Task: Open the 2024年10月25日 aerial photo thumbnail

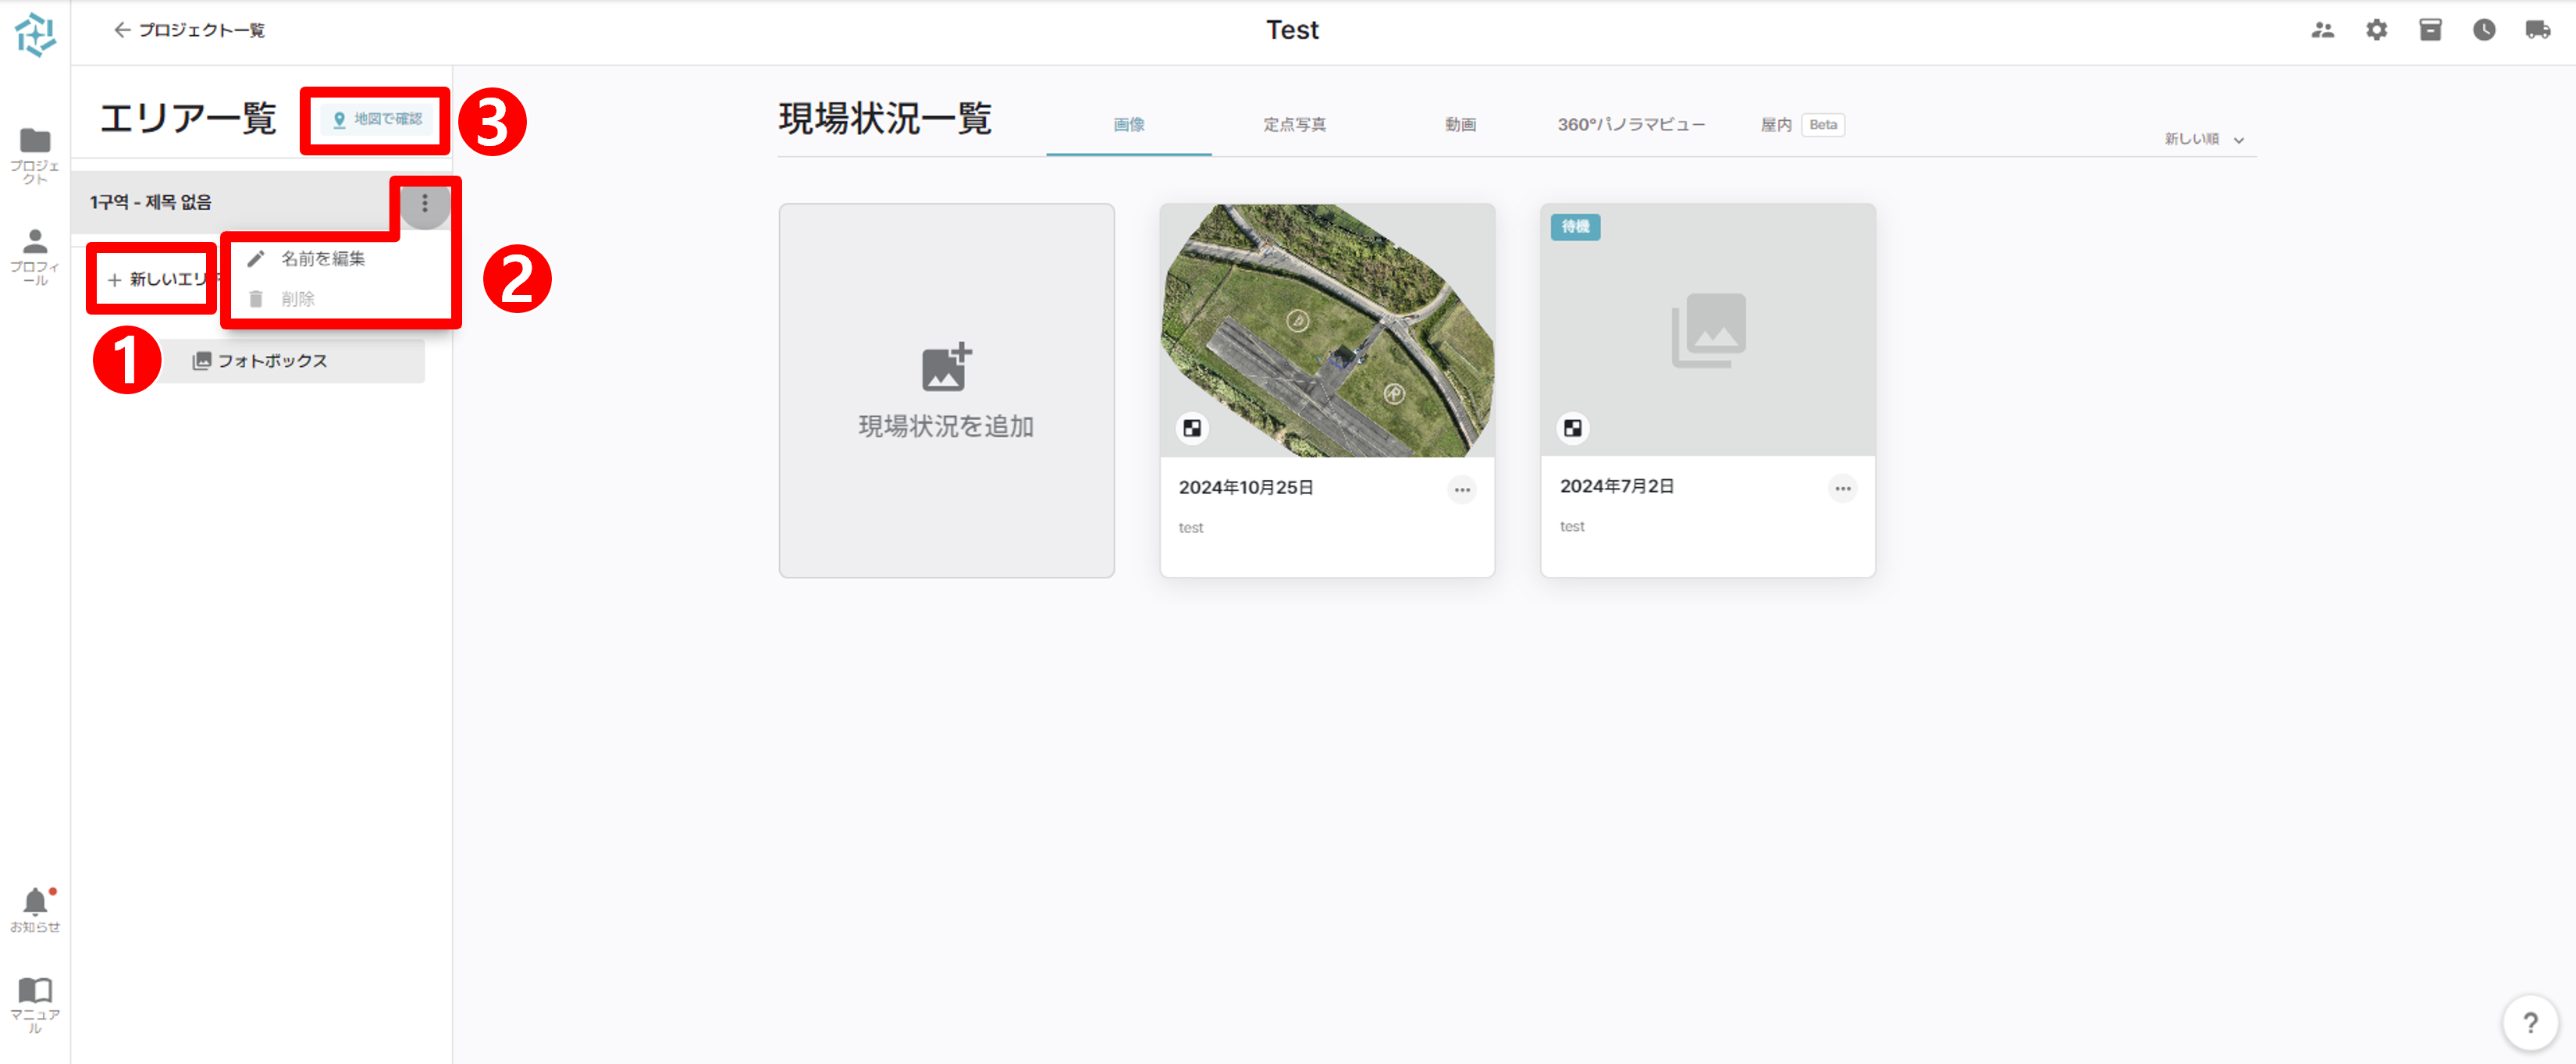Action: click(1327, 330)
